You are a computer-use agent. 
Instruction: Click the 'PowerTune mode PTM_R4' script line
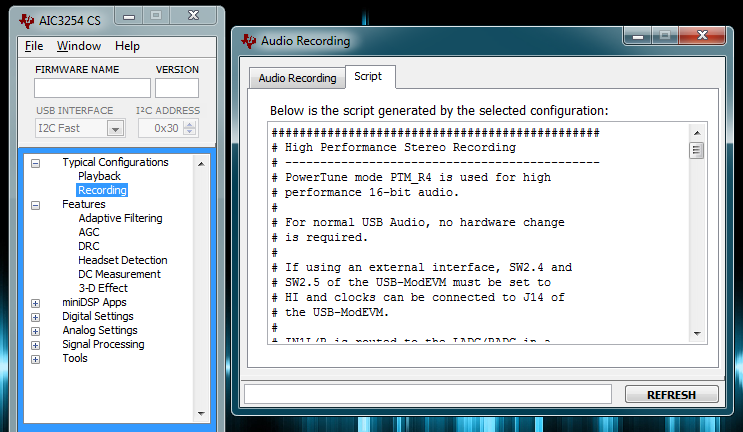411,177
